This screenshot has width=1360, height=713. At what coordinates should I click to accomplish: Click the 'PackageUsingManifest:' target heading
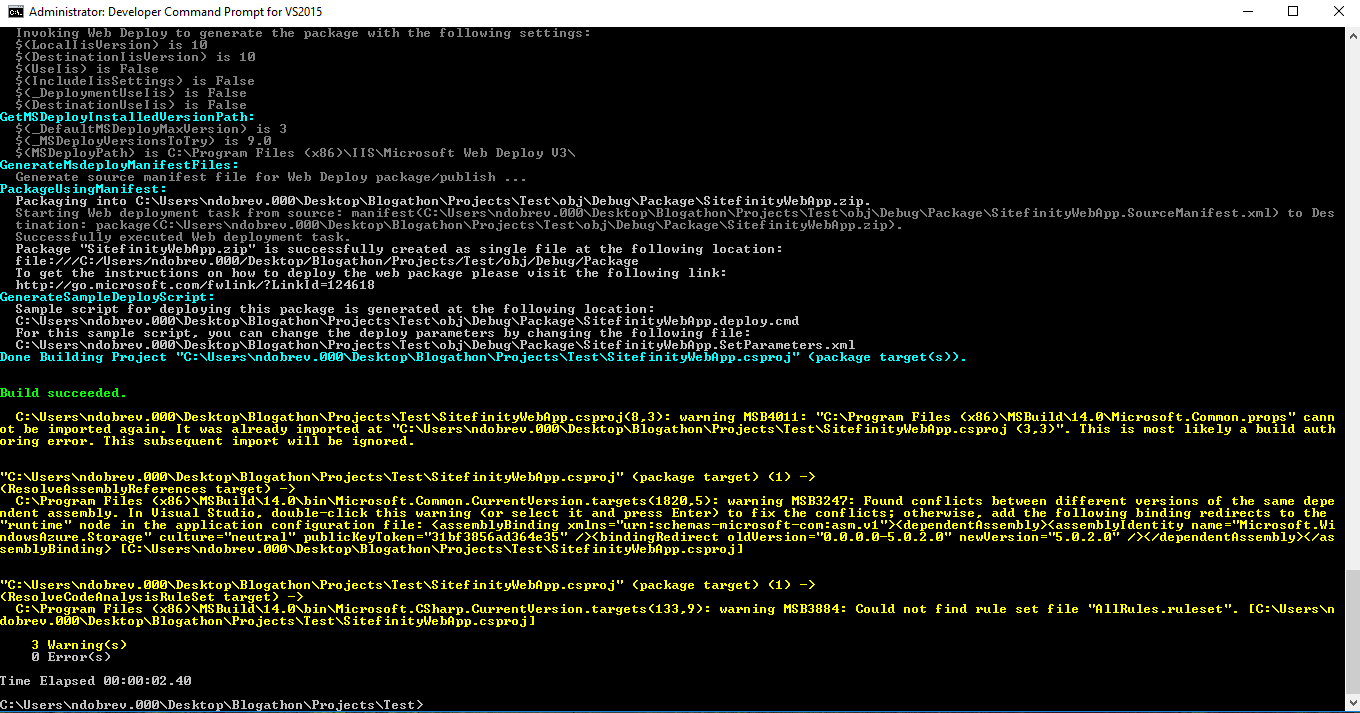click(x=84, y=189)
